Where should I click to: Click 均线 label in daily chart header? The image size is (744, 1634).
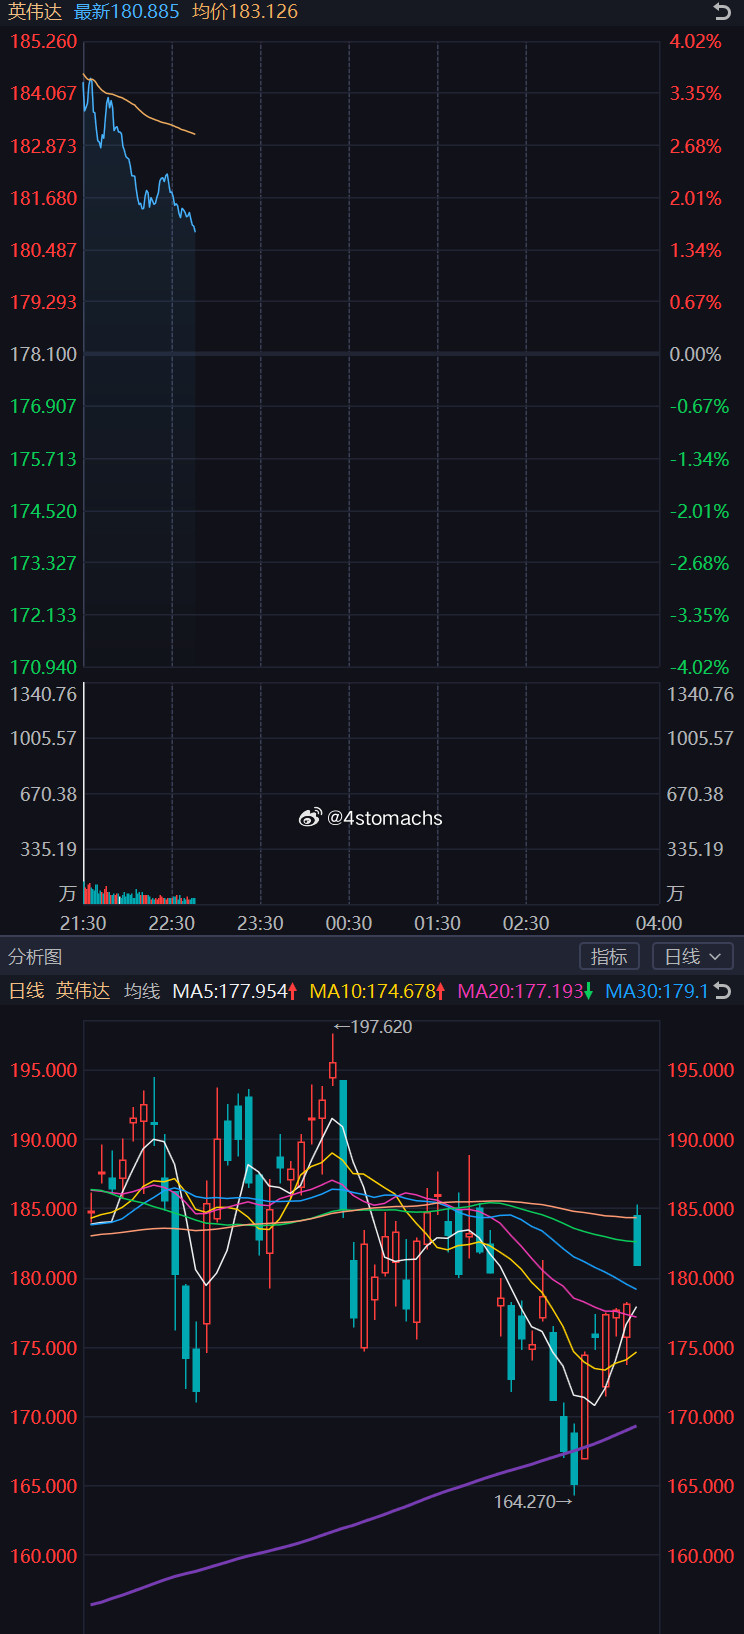142,991
